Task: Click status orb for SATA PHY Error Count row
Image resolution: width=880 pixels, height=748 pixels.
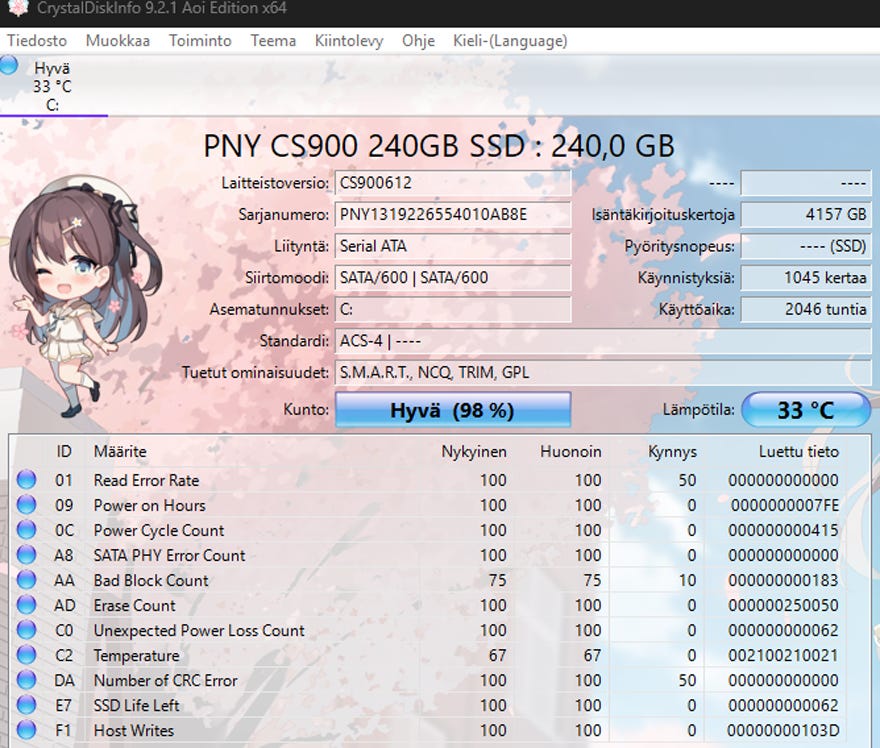Action: [x=26, y=555]
